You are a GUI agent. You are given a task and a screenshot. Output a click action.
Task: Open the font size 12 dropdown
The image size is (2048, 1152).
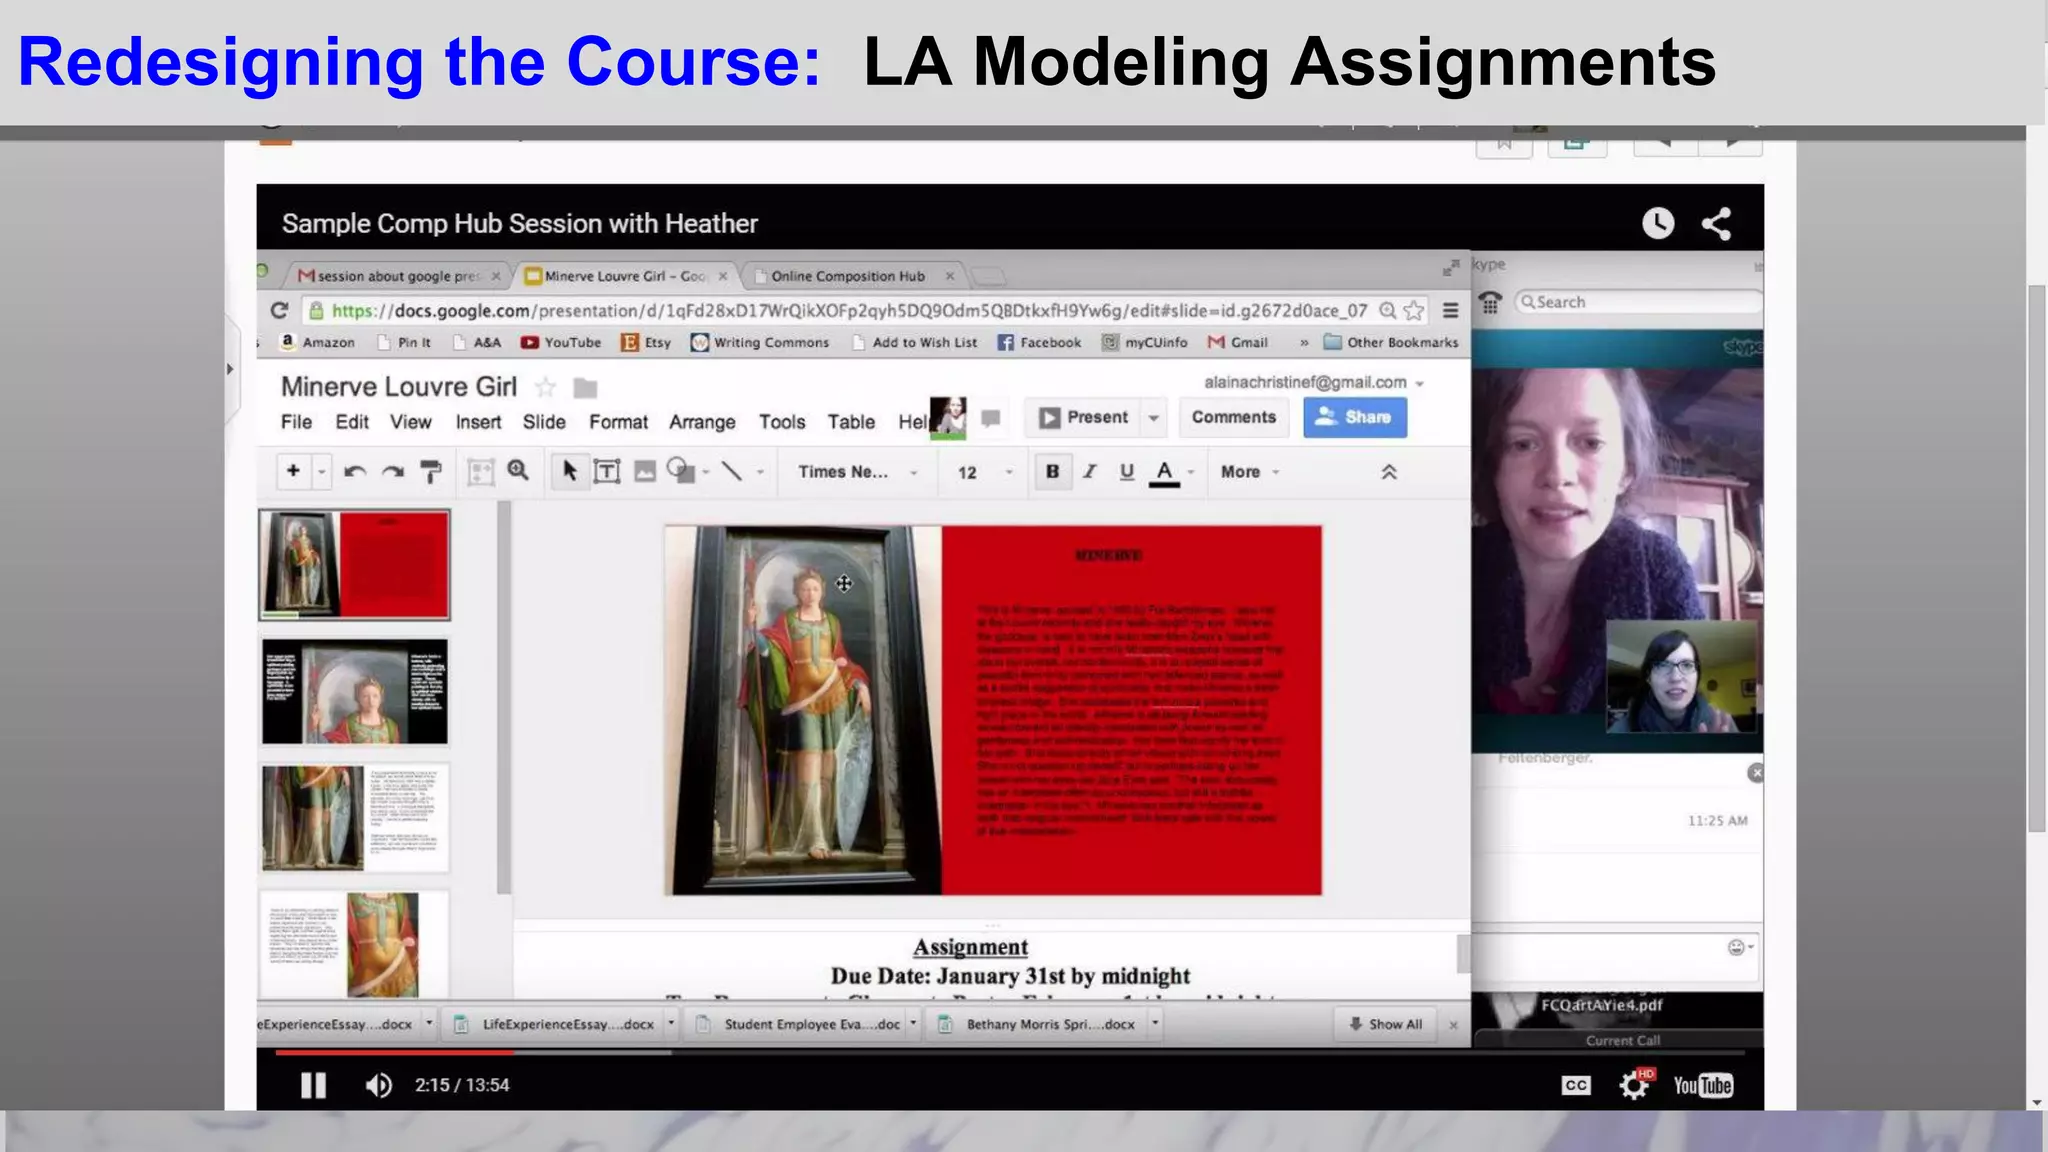pos(985,472)
